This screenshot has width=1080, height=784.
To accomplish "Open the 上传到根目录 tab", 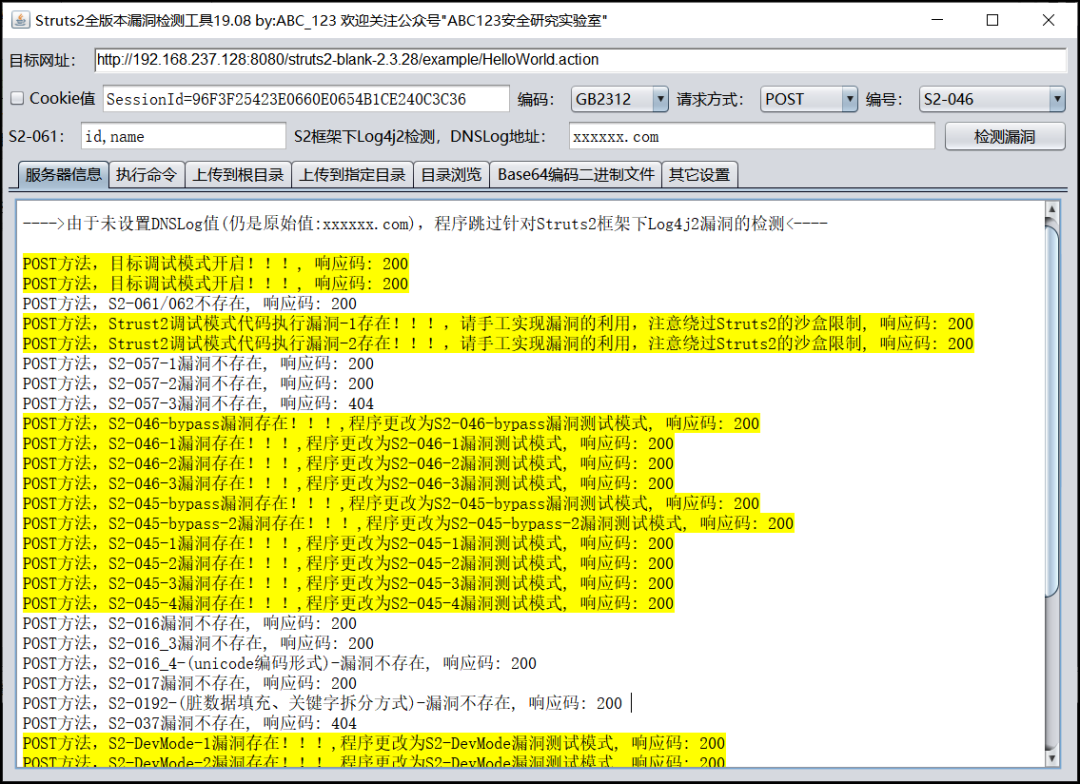I will tap(238, 175).
